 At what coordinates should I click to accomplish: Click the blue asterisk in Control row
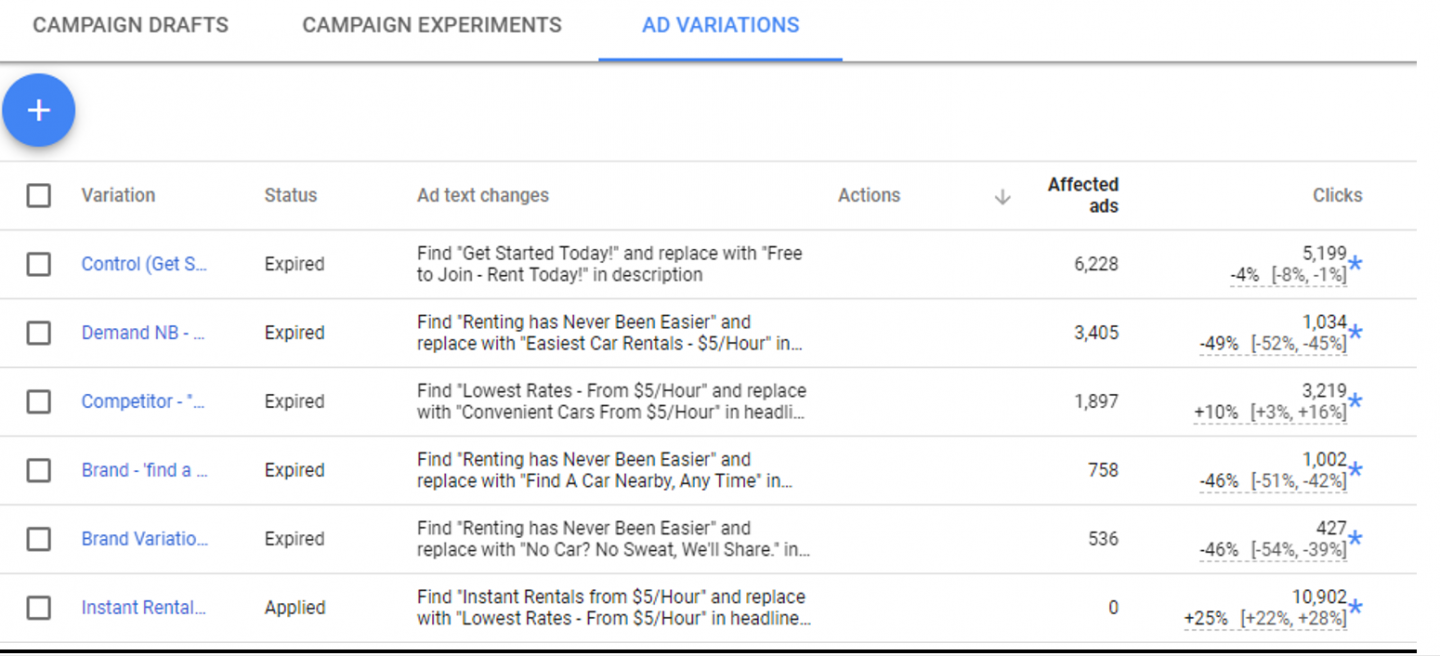click(1355, 264)
